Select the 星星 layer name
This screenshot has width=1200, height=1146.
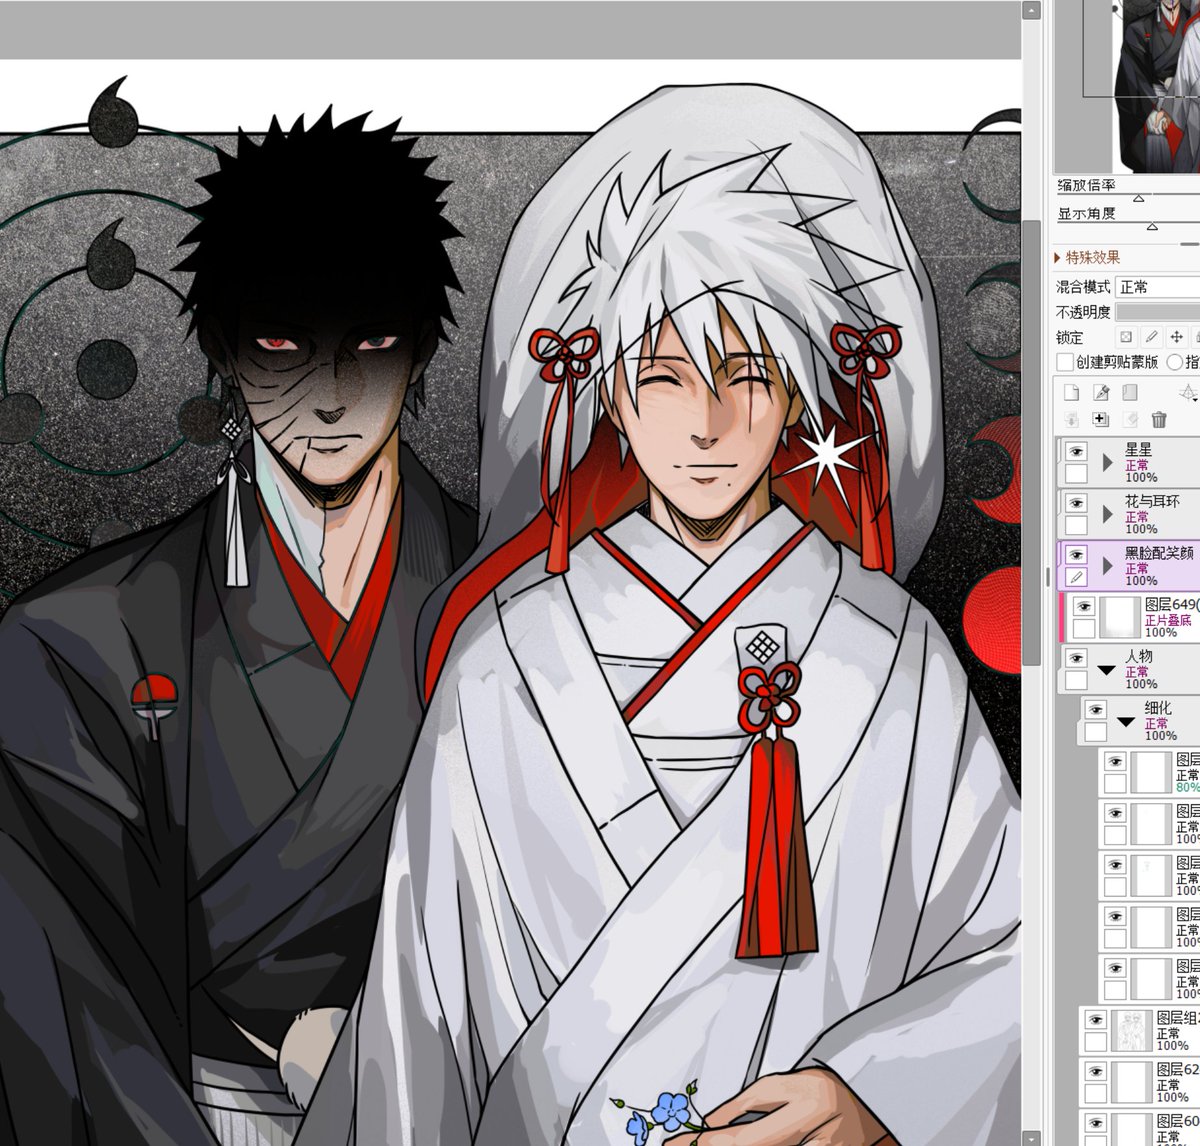tap(1139, 450)
